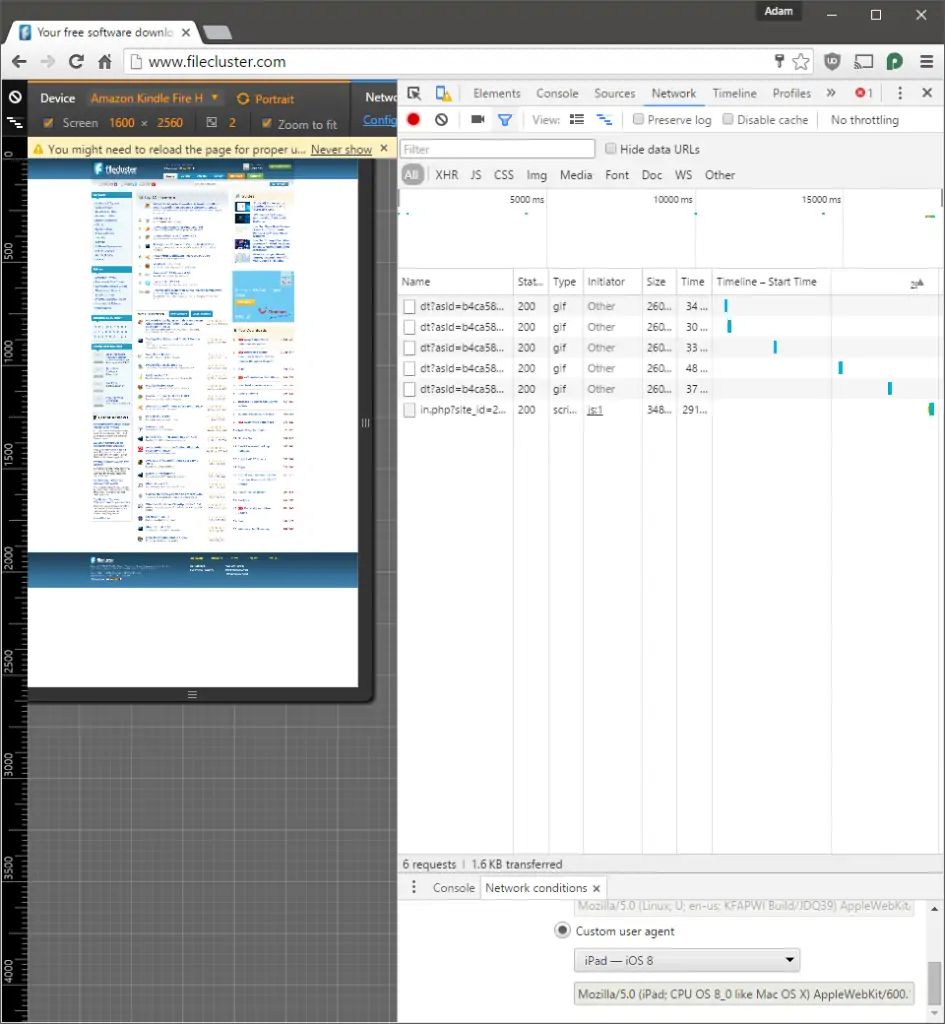Click the device viewport bottom resize handle
945x1024 pixels.
(x=192, y=694)
